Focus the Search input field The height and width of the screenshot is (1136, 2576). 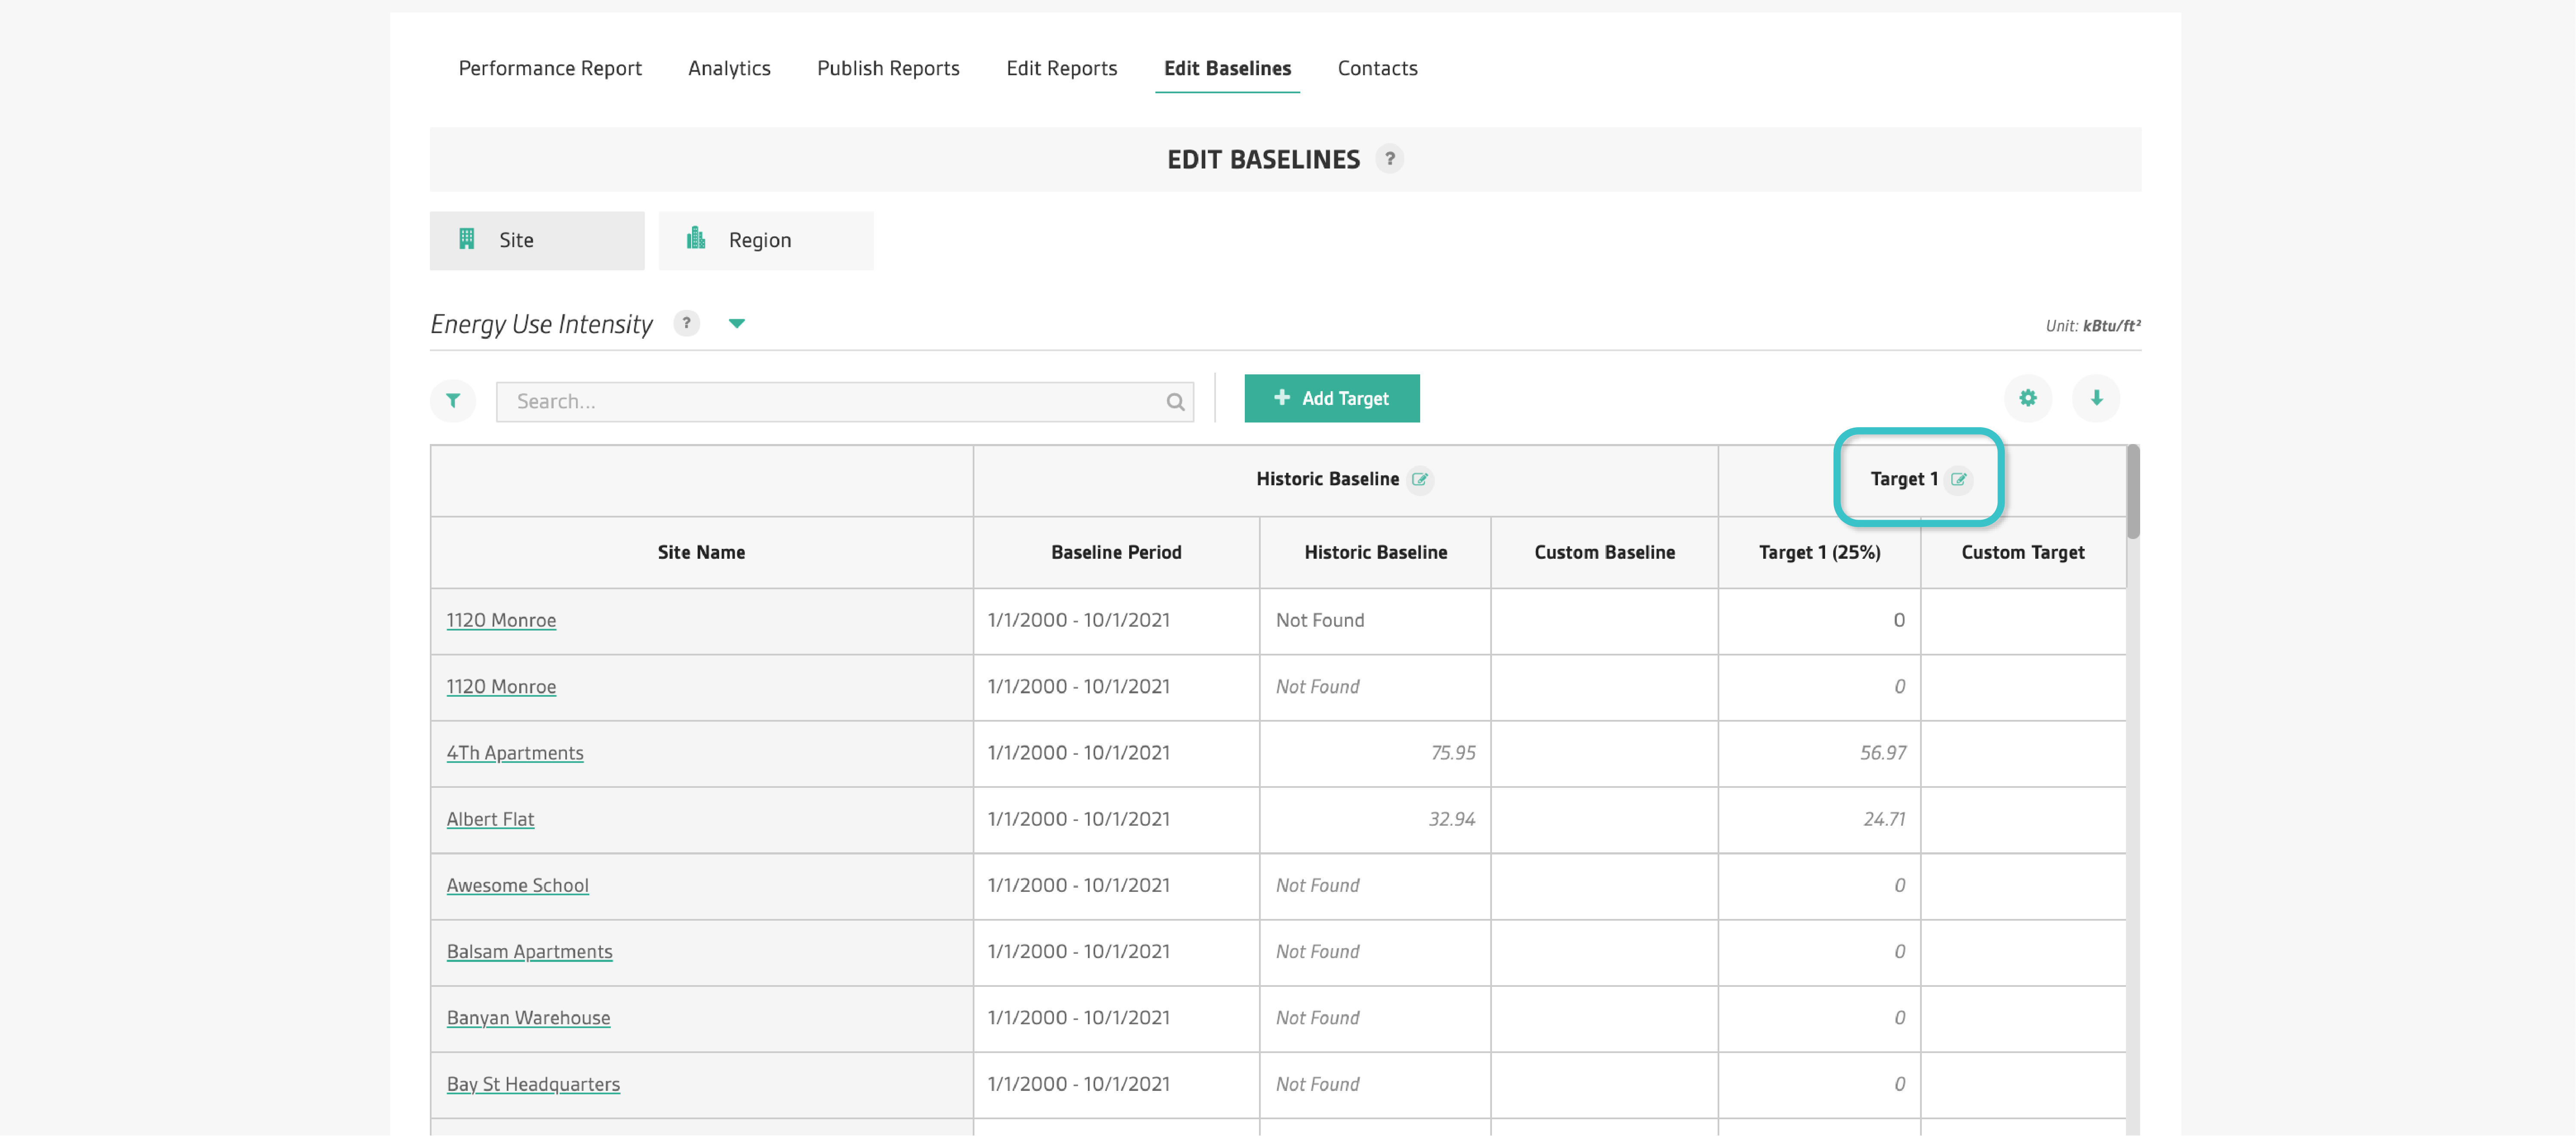(x=844, y=402)
